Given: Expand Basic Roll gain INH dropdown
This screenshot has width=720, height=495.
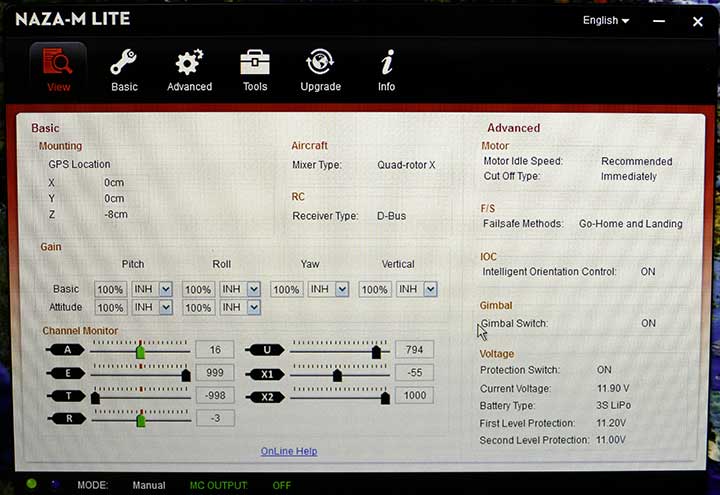Looking at the screenshot, I should [x=254, y=289].
